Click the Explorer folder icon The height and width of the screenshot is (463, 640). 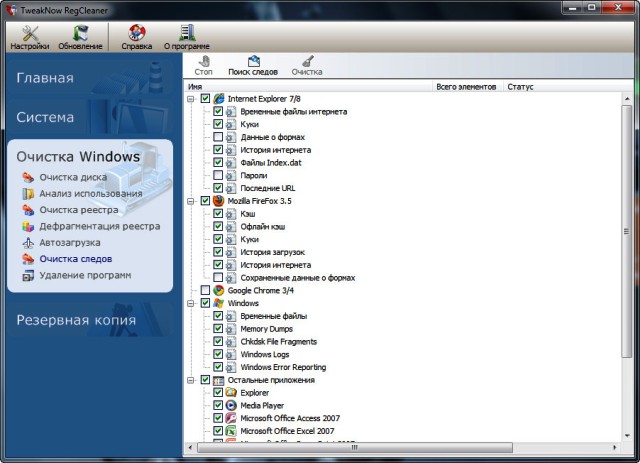click(231, 393)
